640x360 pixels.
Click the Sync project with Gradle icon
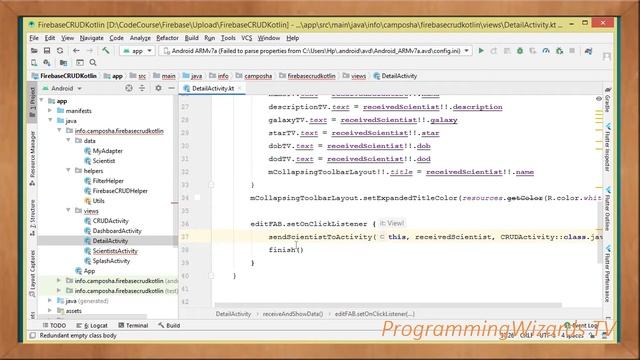[589, 51]
